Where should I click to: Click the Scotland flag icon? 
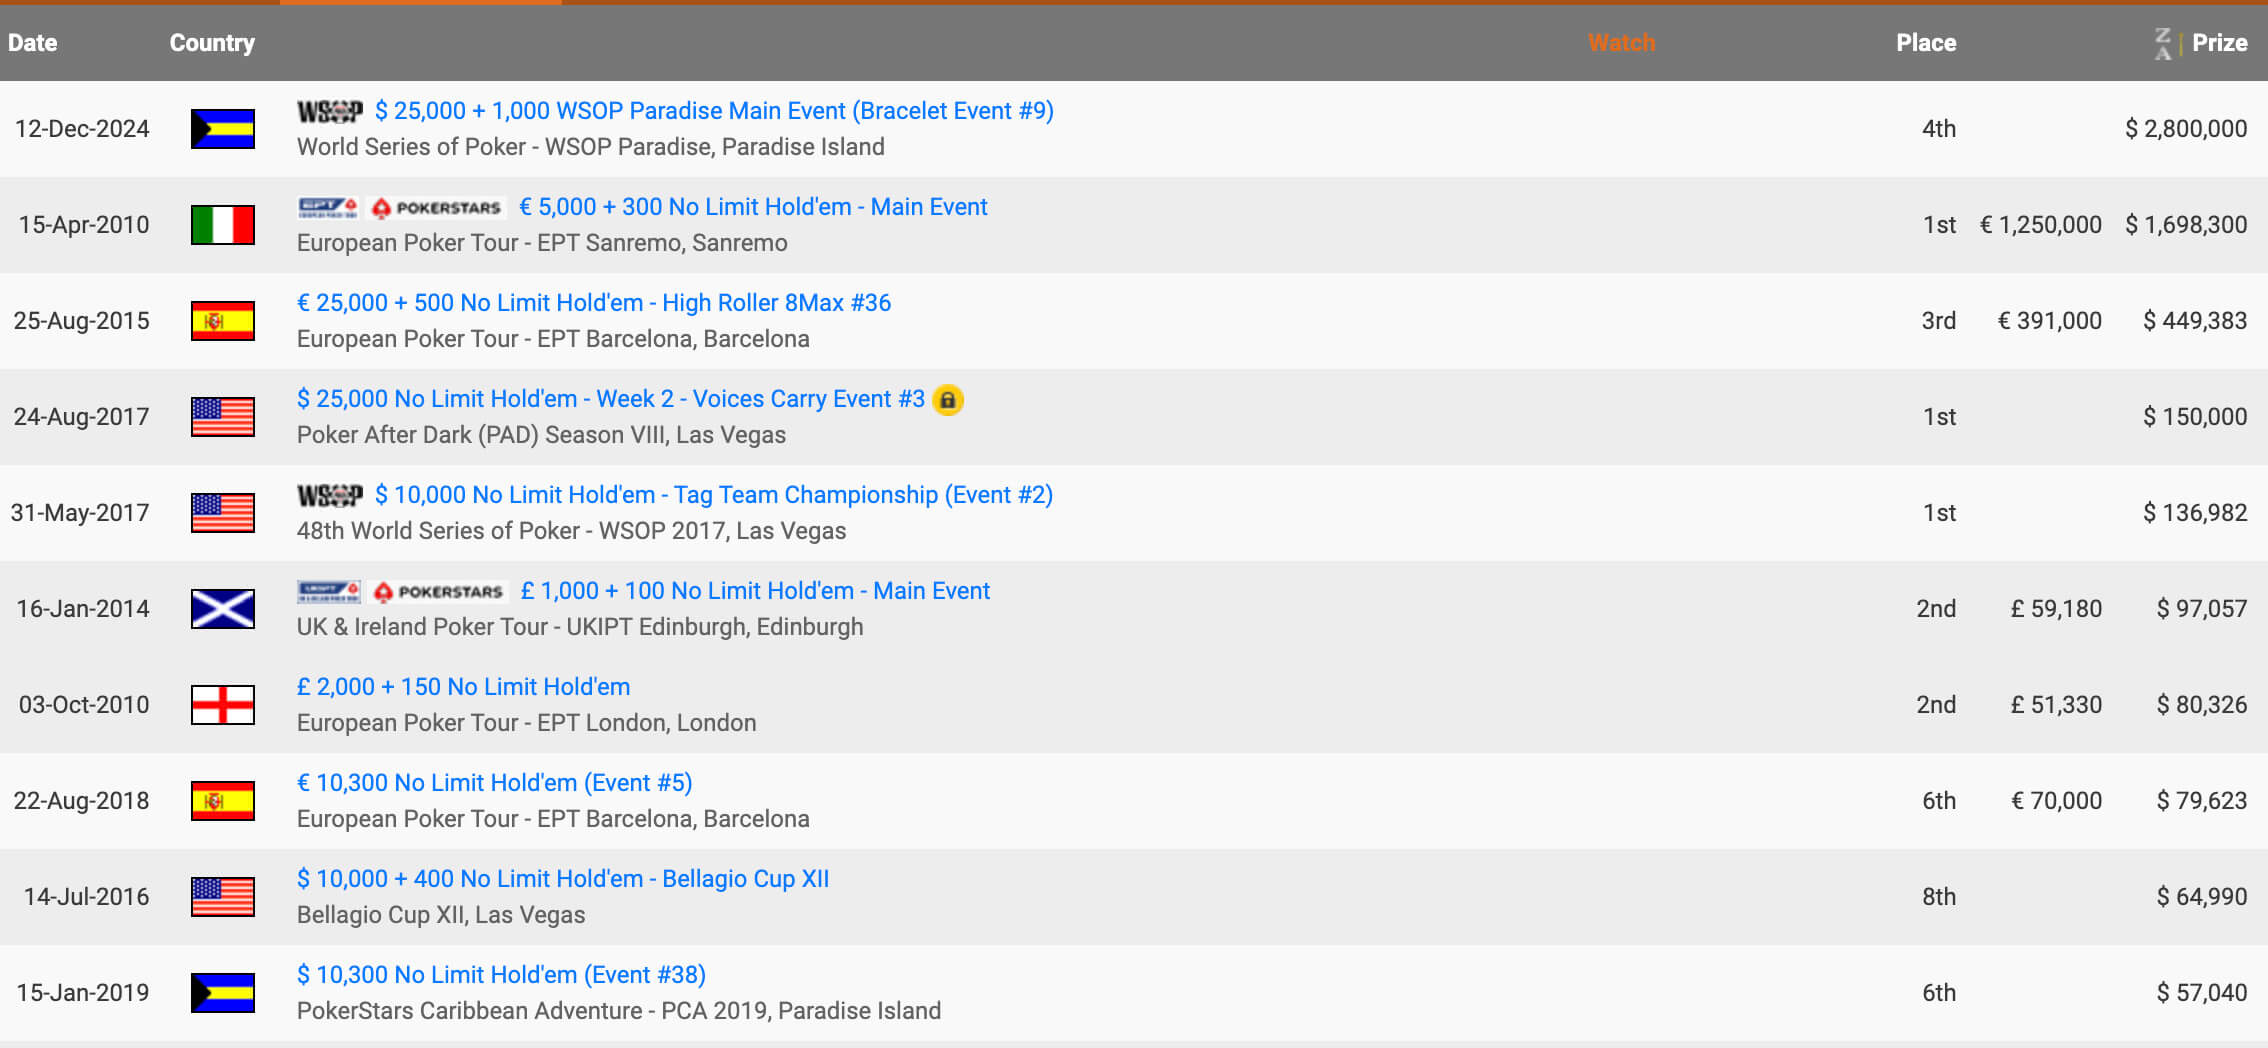point(222,609)
